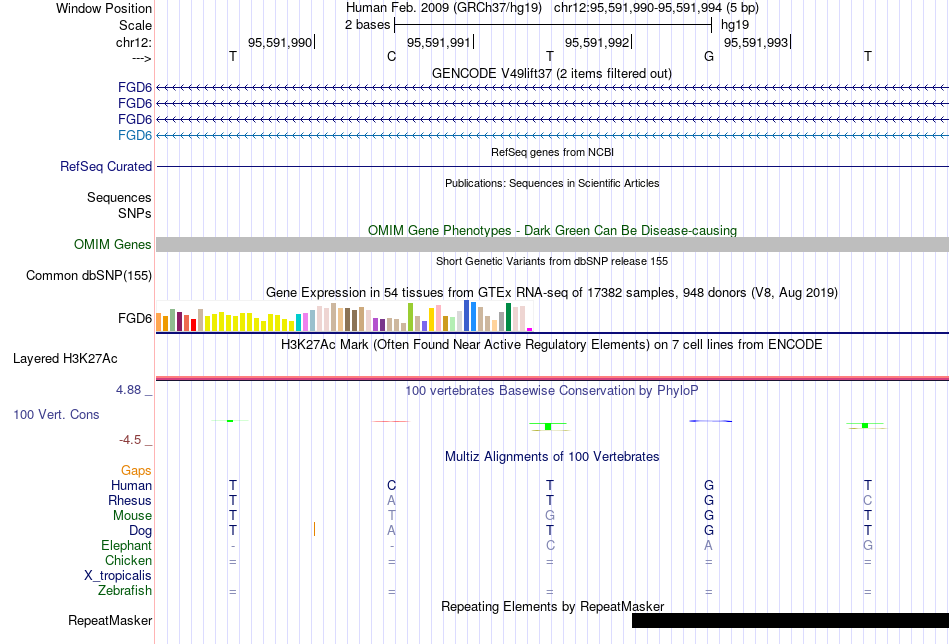Click the position marker 95,591,992
Viewport: 950px width, 644px height.
pyautogui.click(x=597, y=42)
